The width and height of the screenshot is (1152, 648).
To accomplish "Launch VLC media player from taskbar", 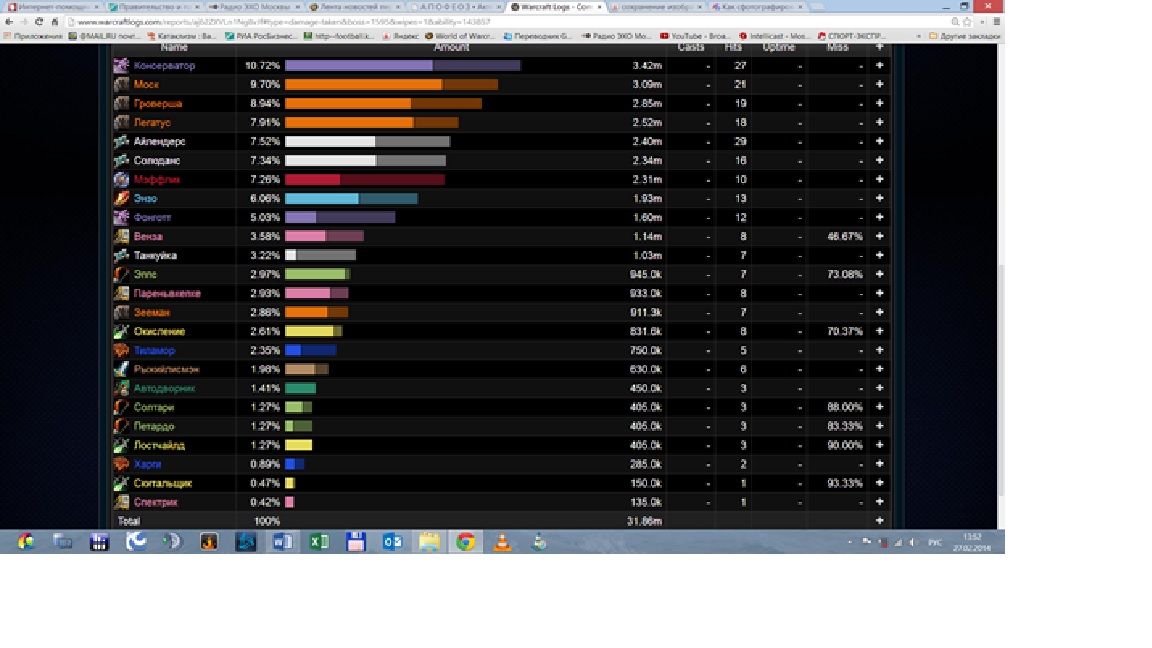I will point(503,542).
